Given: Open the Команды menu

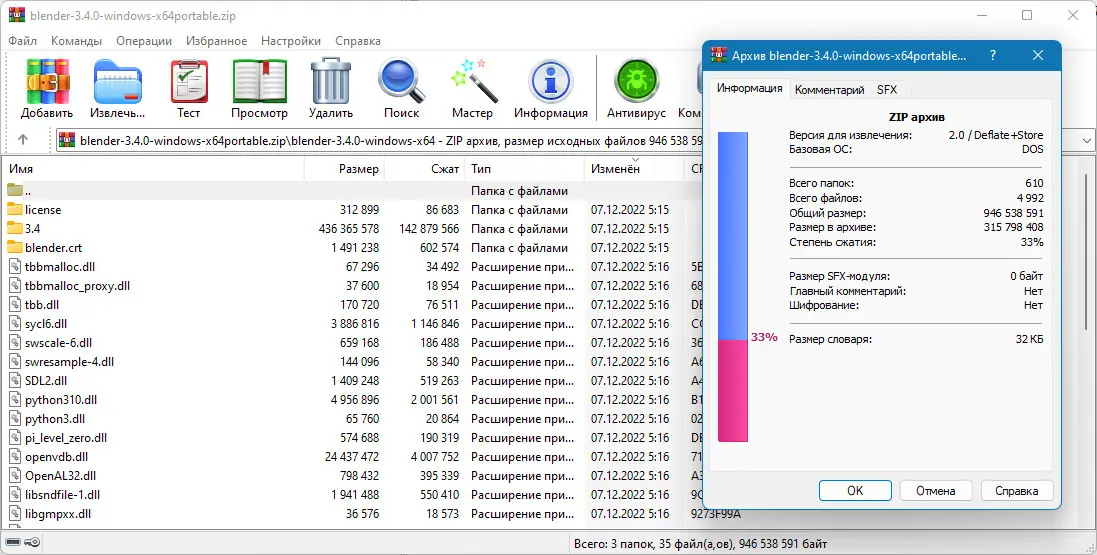Looking at the screenshot, I should coord(76,41).
